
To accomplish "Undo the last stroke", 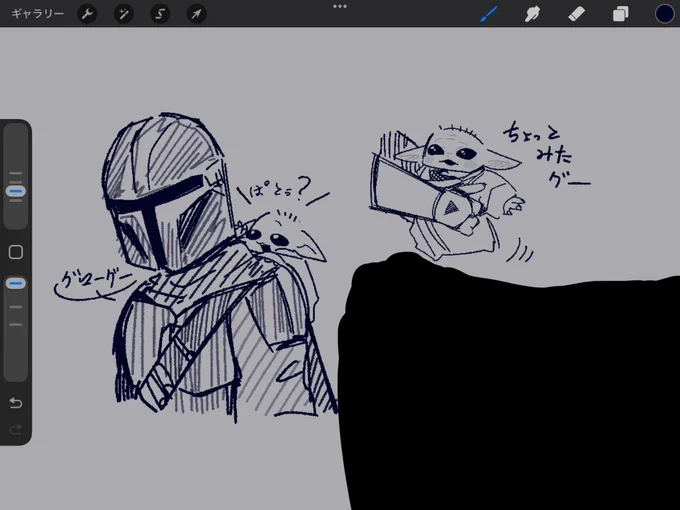I will (16, 403).
